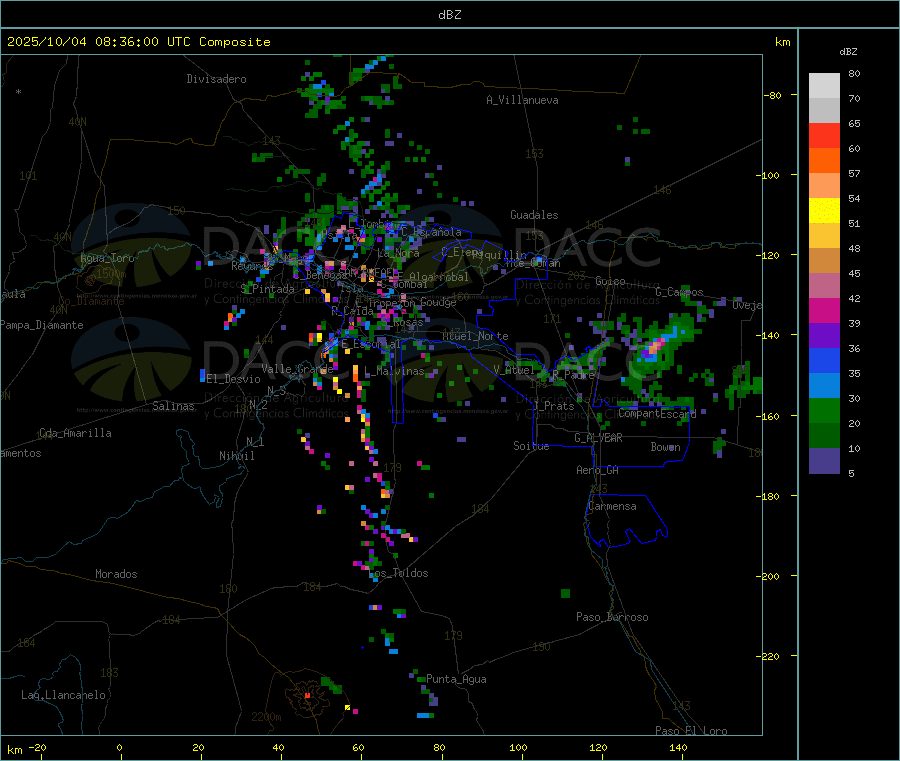The image size is (900, 761).
Task: Click the El_Desvio station label
Action: (x=234, y=379)
